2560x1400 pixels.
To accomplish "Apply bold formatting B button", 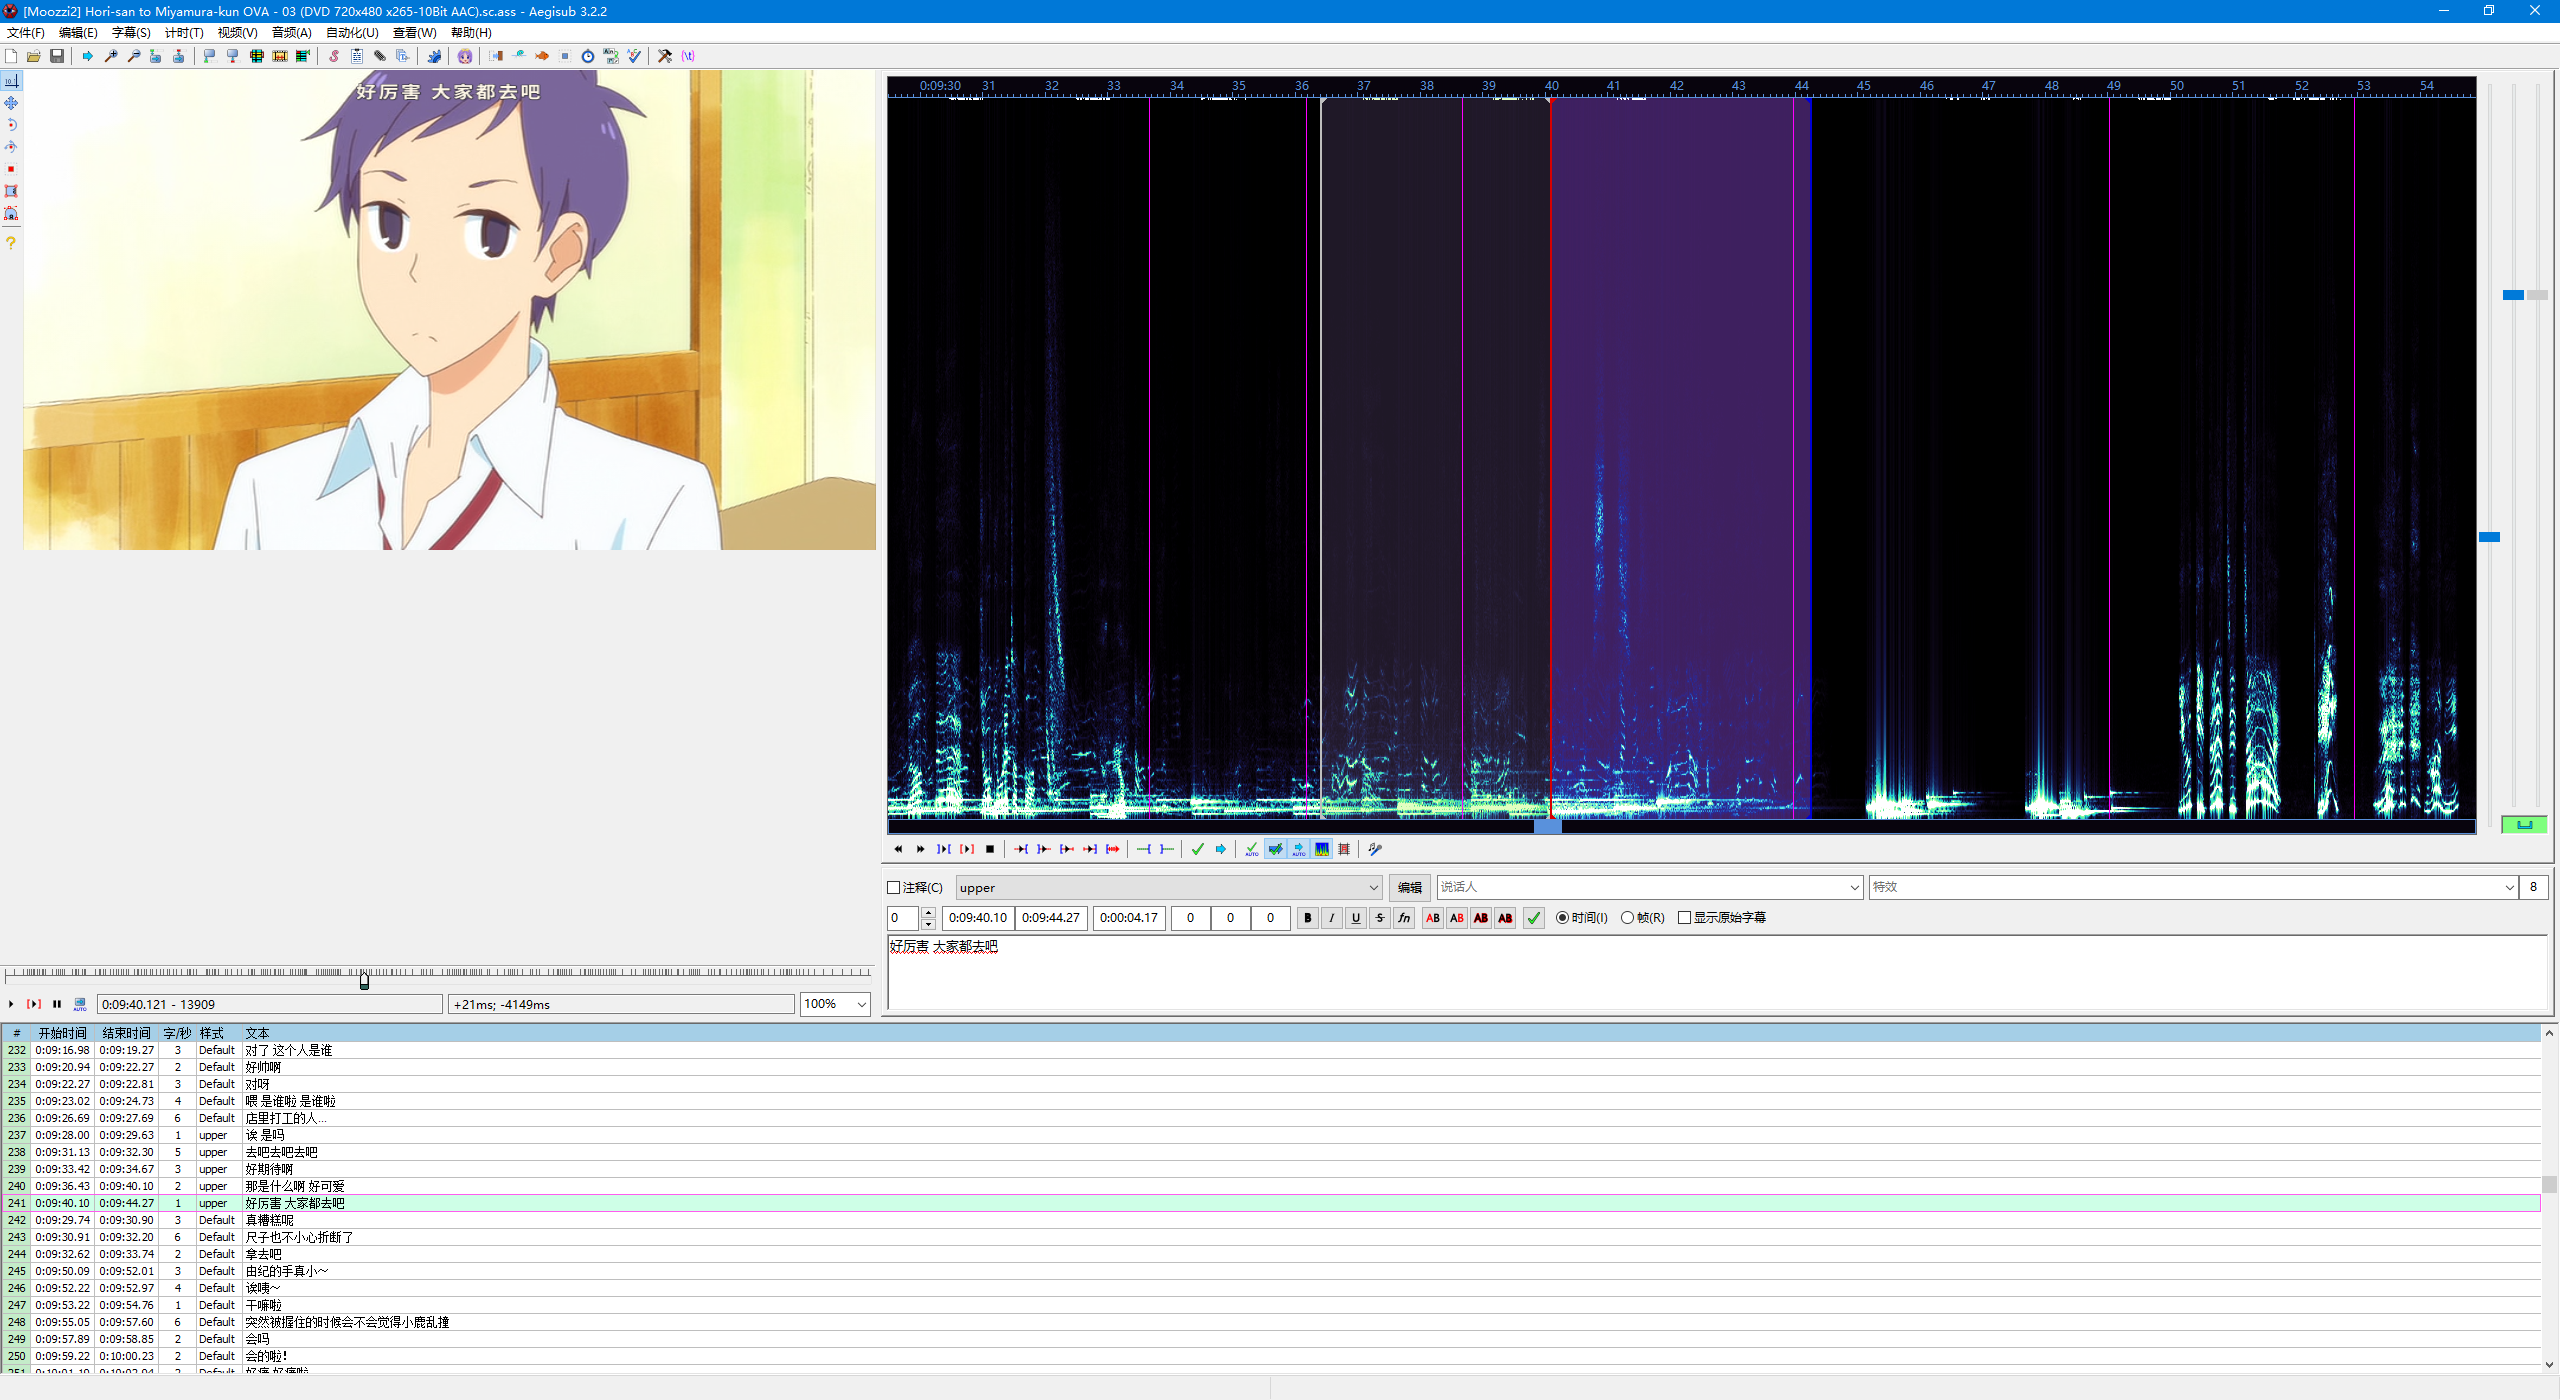I will pyautogui.click(x=1308, y=918).
